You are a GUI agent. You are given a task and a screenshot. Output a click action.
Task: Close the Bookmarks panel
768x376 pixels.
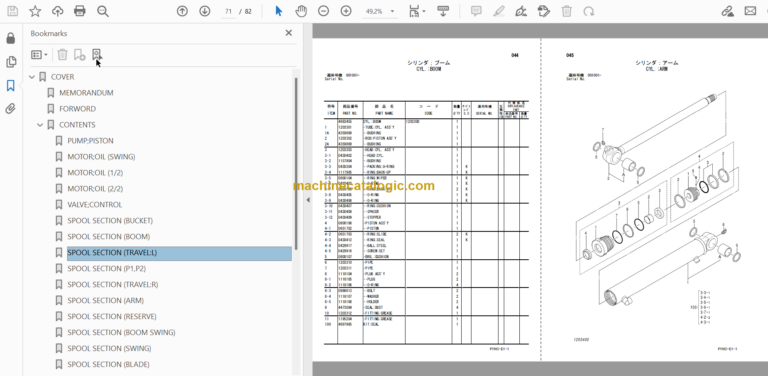[288, 33]
